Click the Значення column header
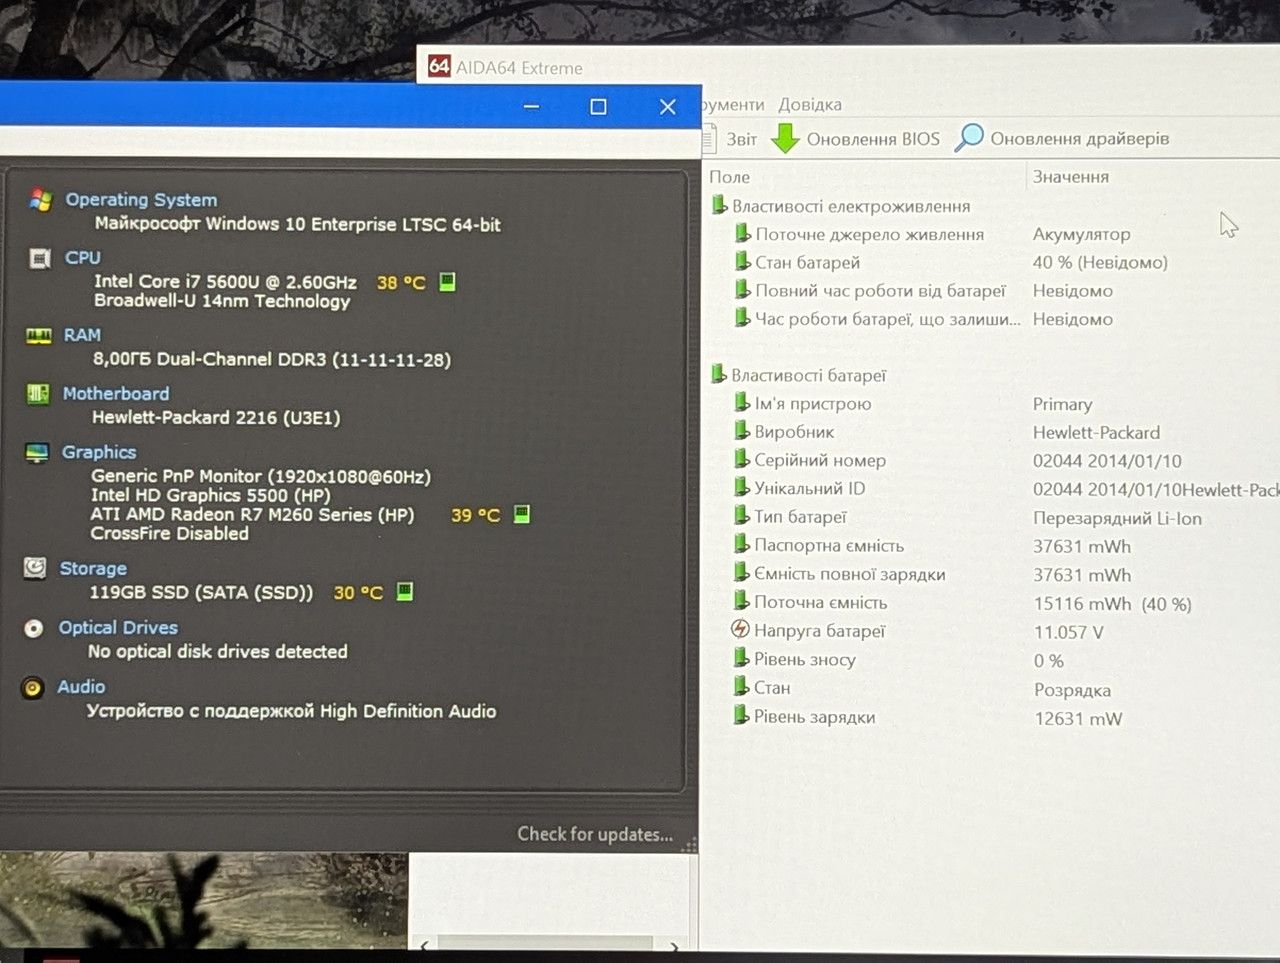Image resolution: width=1280 pixels, height=963 pixels. coord(1071,176)
